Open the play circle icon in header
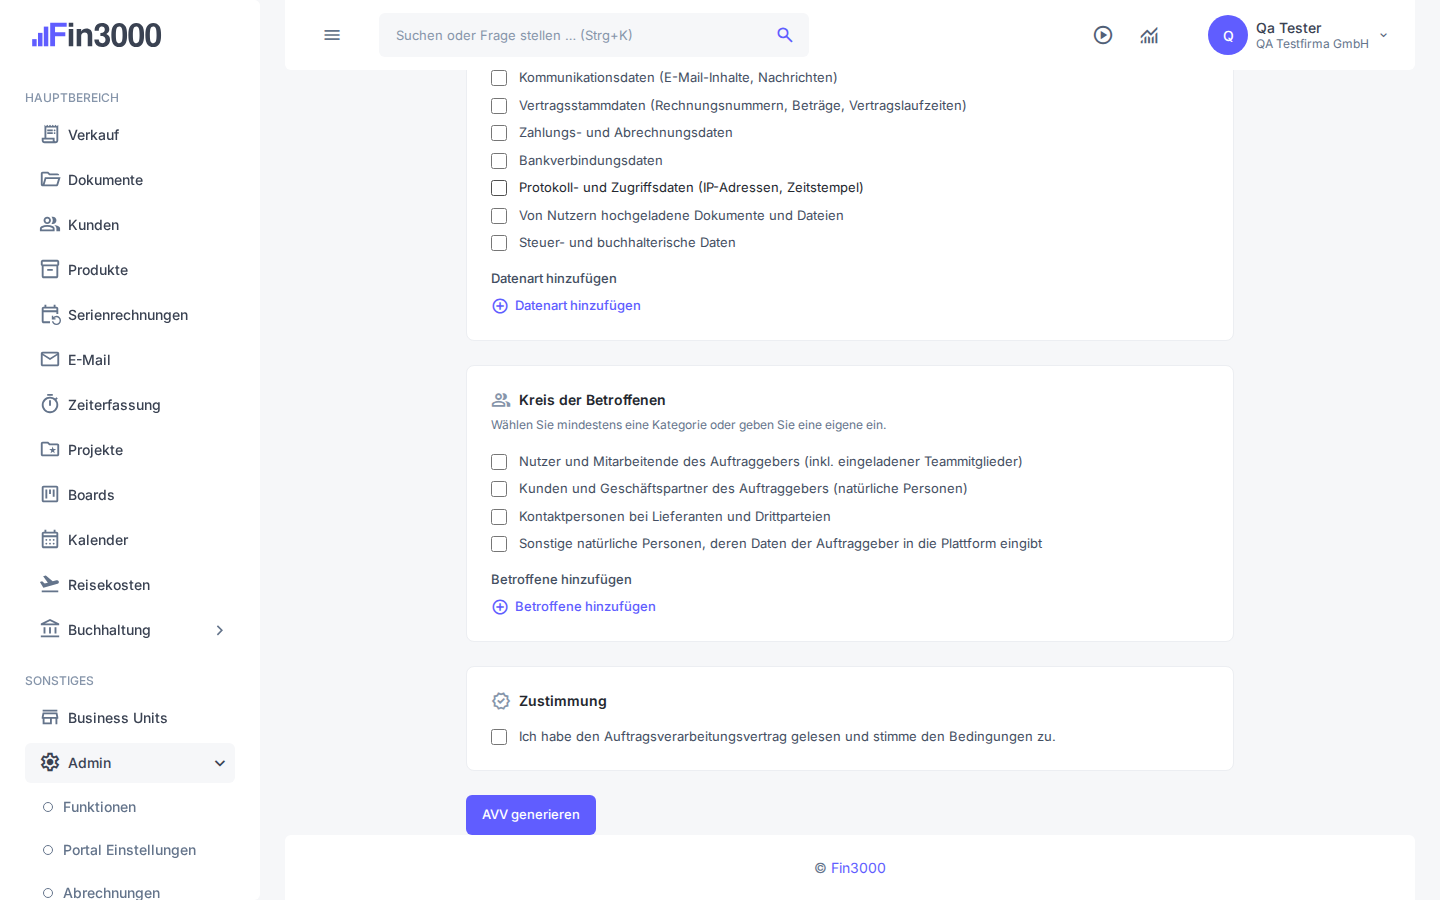 tap(1103, 35)
